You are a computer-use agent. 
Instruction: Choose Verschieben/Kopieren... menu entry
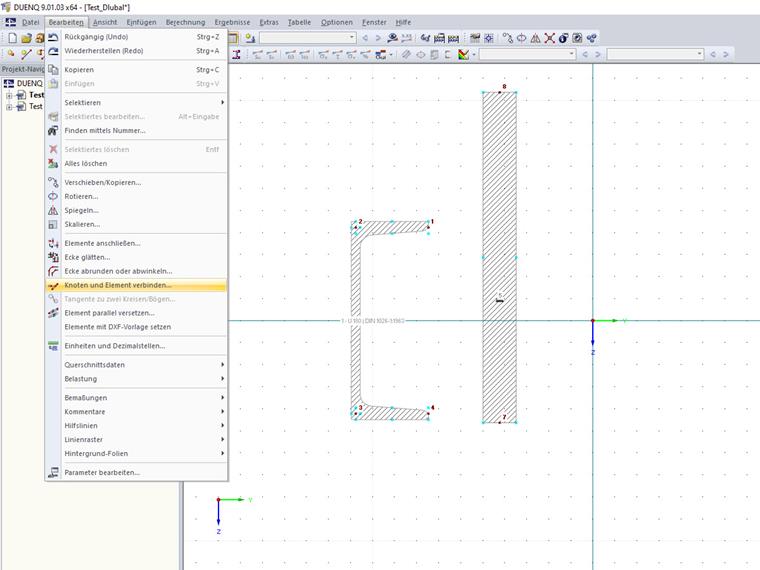pos(136,183)
